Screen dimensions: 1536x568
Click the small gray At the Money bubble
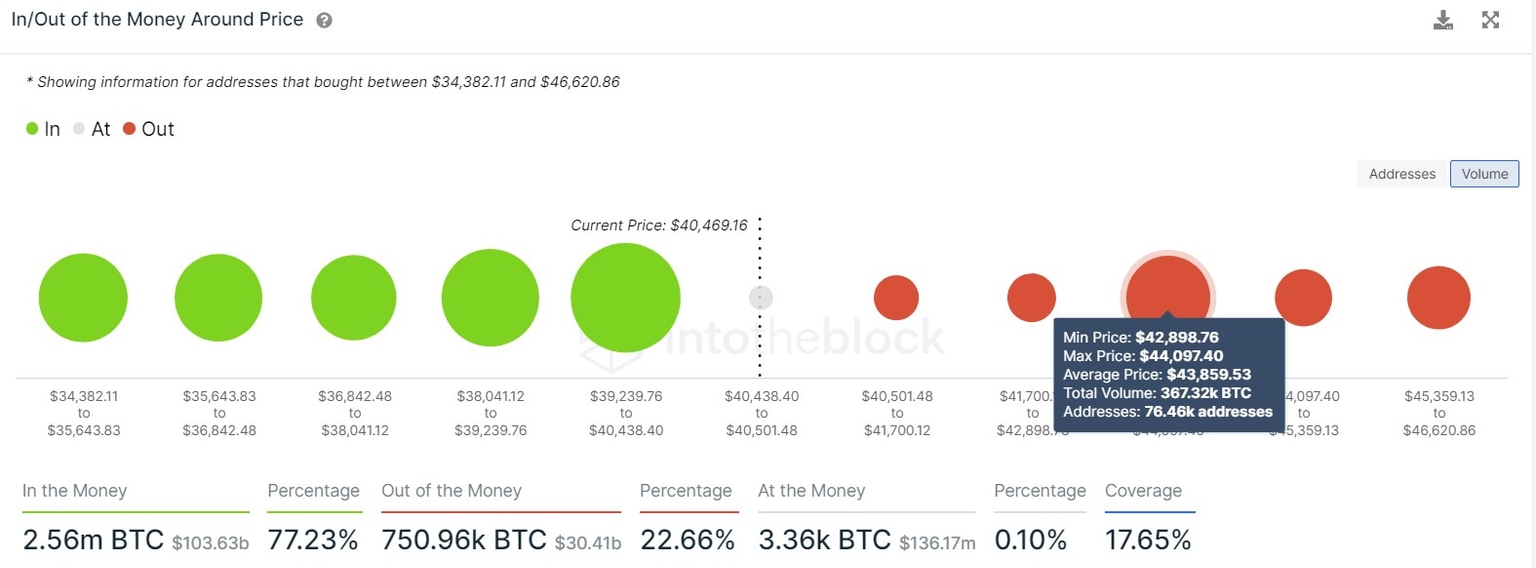[761, 297]
